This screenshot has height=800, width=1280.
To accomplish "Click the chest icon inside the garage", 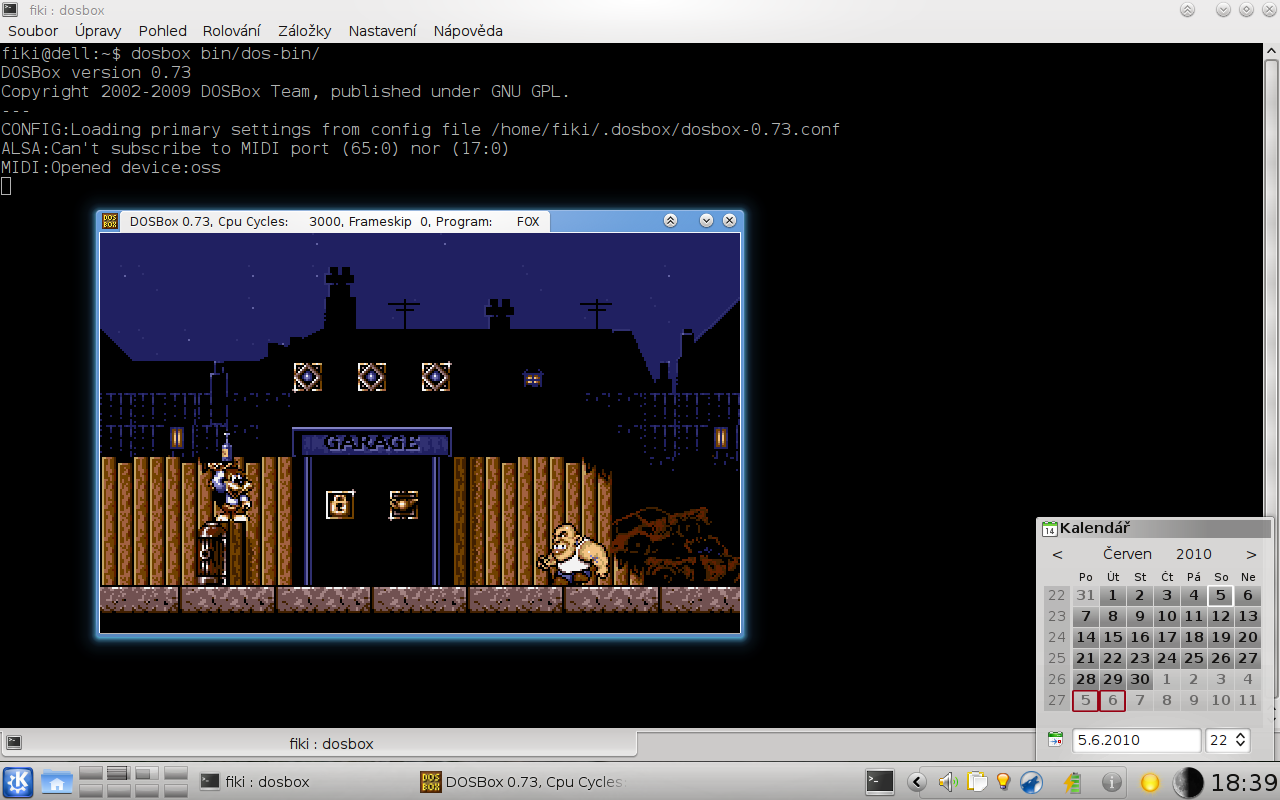I will (x=404, y=504).
